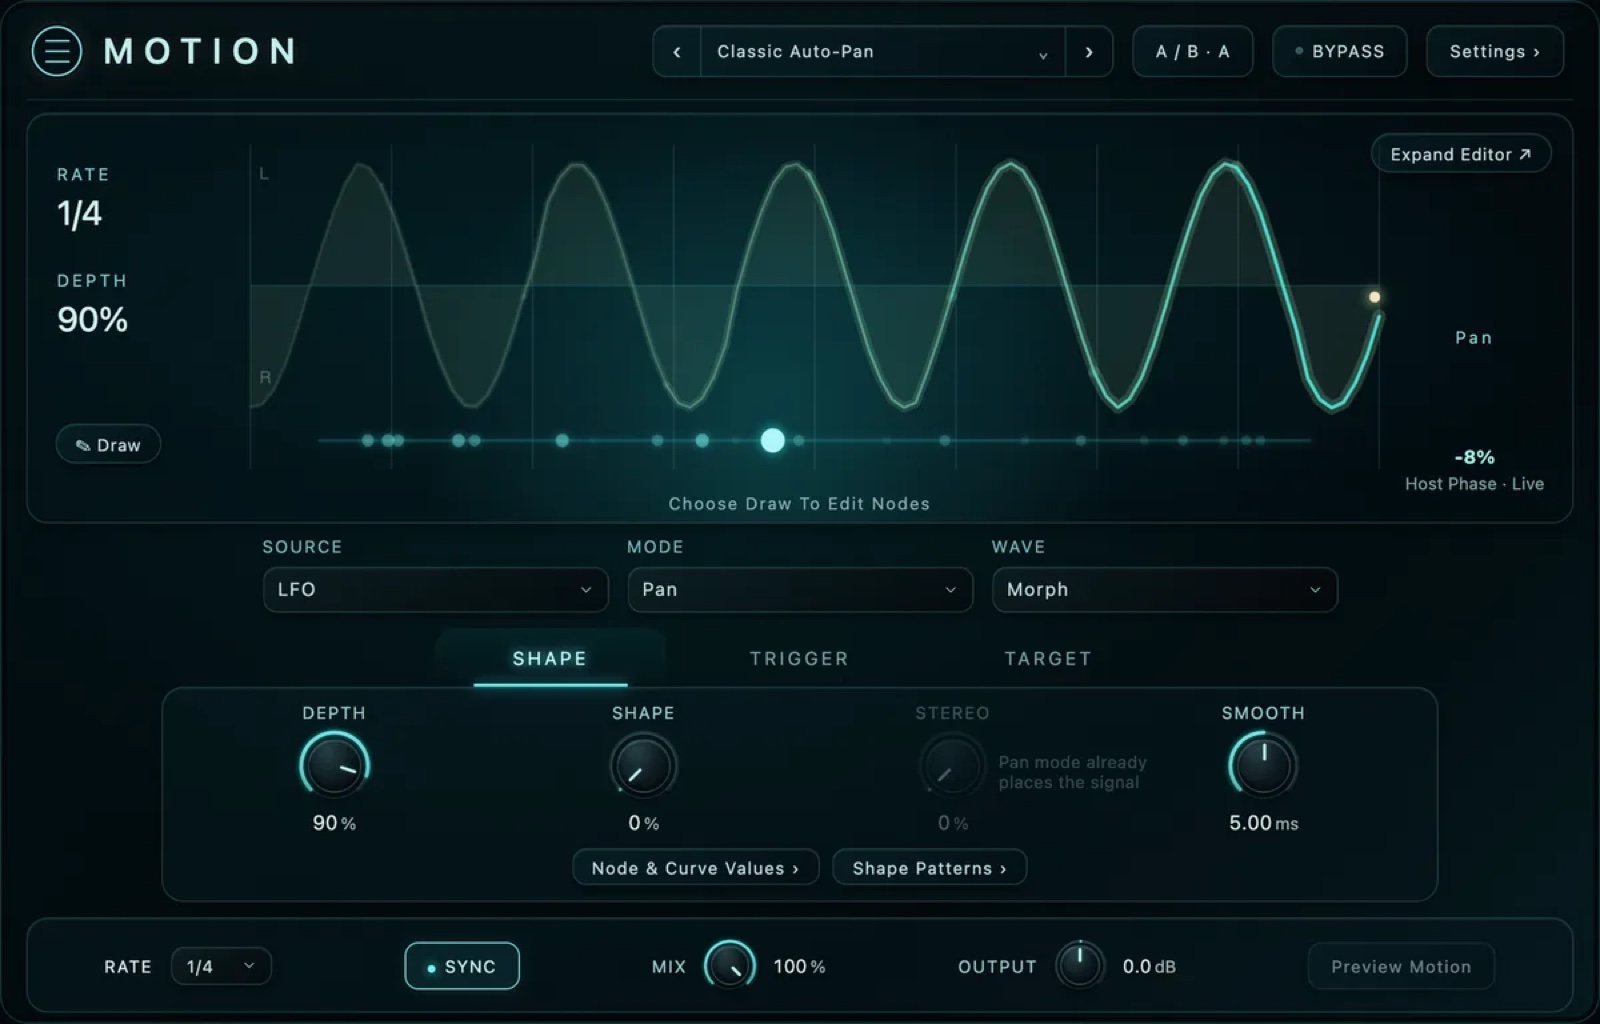Open the MODE dropdown set to Pan
This screenshot has width=1600, height=1024.
[800, 590]
